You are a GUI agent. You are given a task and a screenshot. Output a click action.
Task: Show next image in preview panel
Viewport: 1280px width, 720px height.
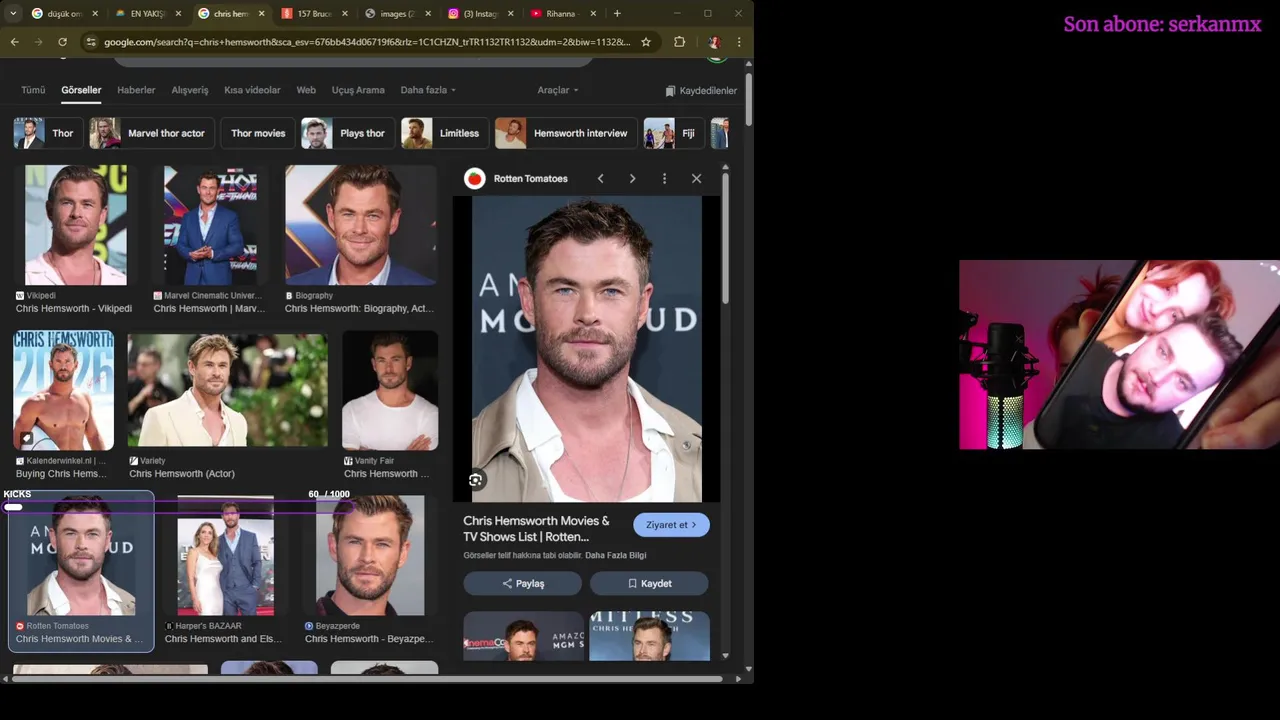[x=632, y=178]
